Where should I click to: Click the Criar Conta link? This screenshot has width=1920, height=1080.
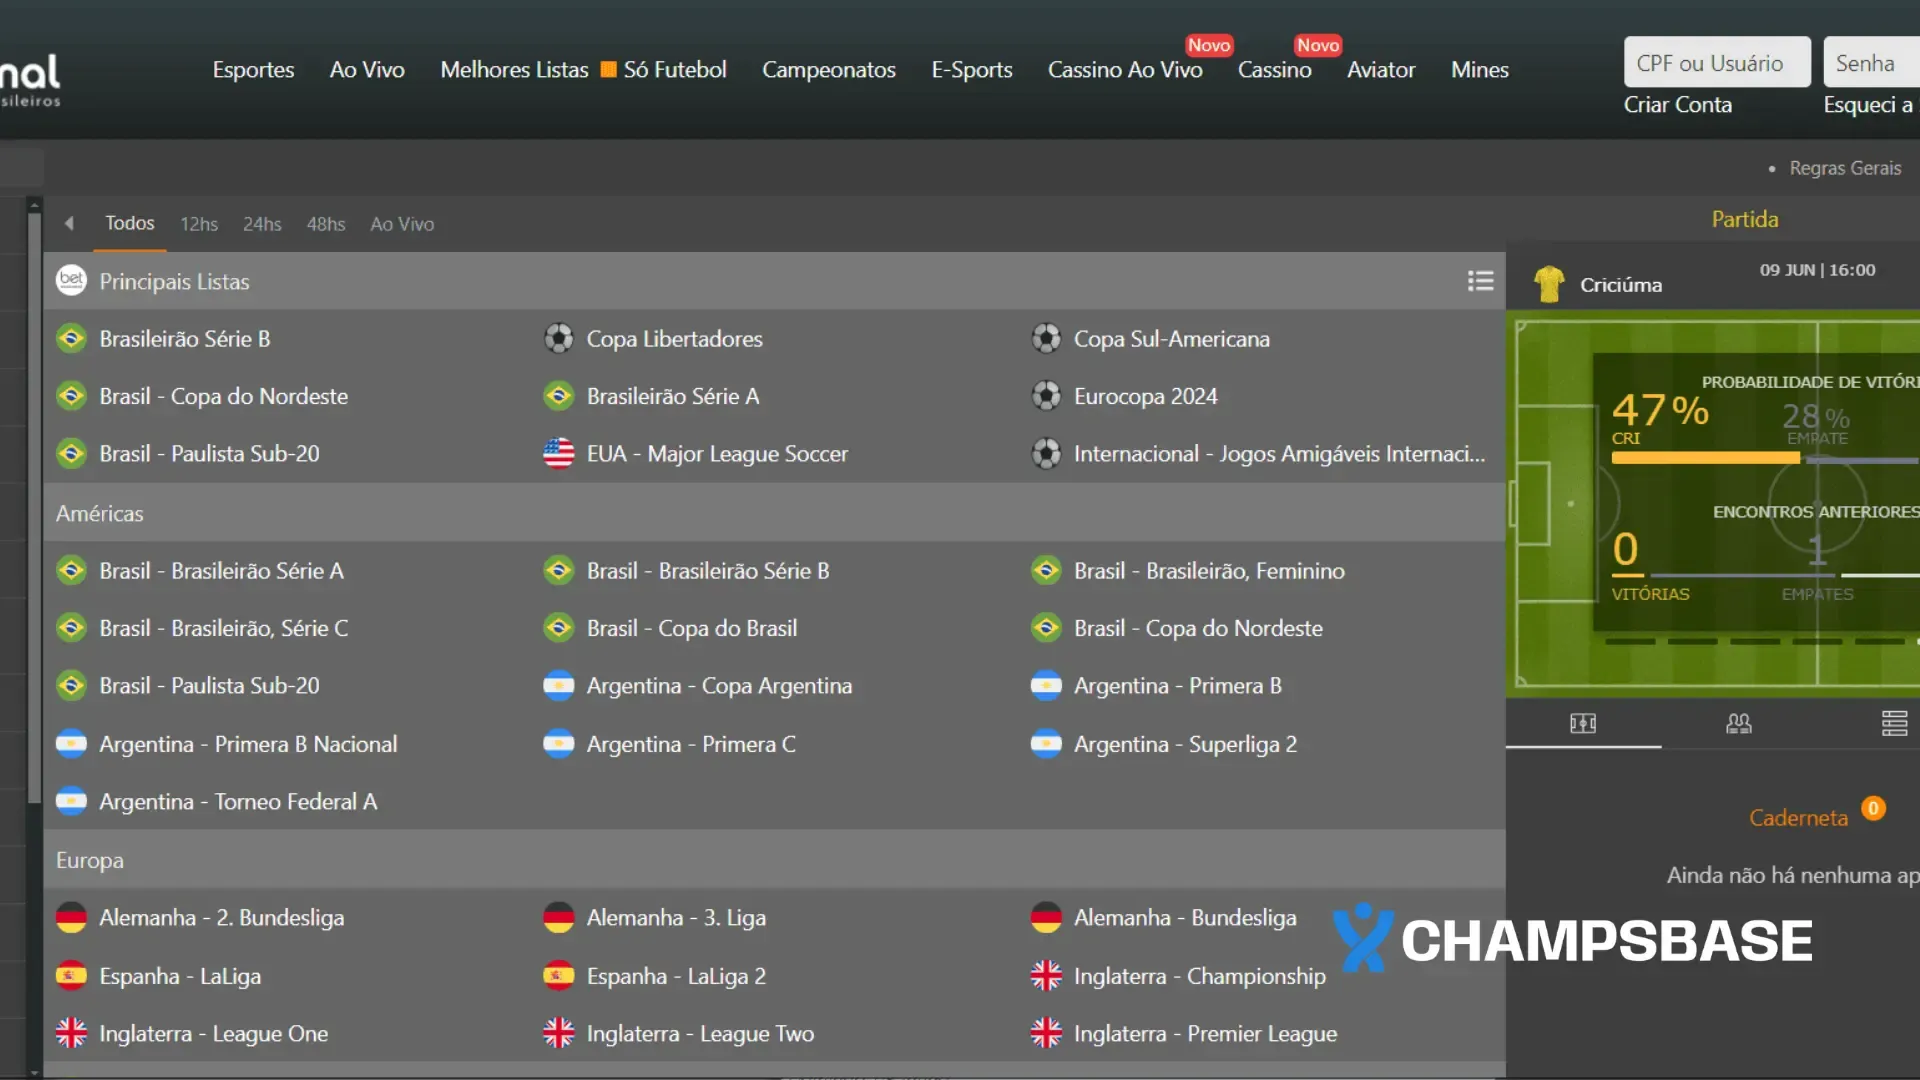point(1677,104)
